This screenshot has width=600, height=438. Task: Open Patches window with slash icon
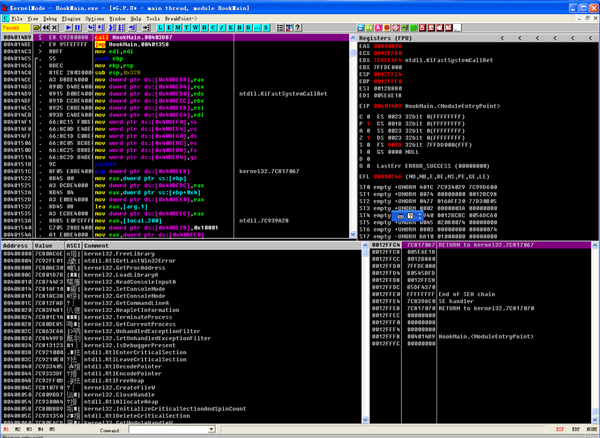222,28
